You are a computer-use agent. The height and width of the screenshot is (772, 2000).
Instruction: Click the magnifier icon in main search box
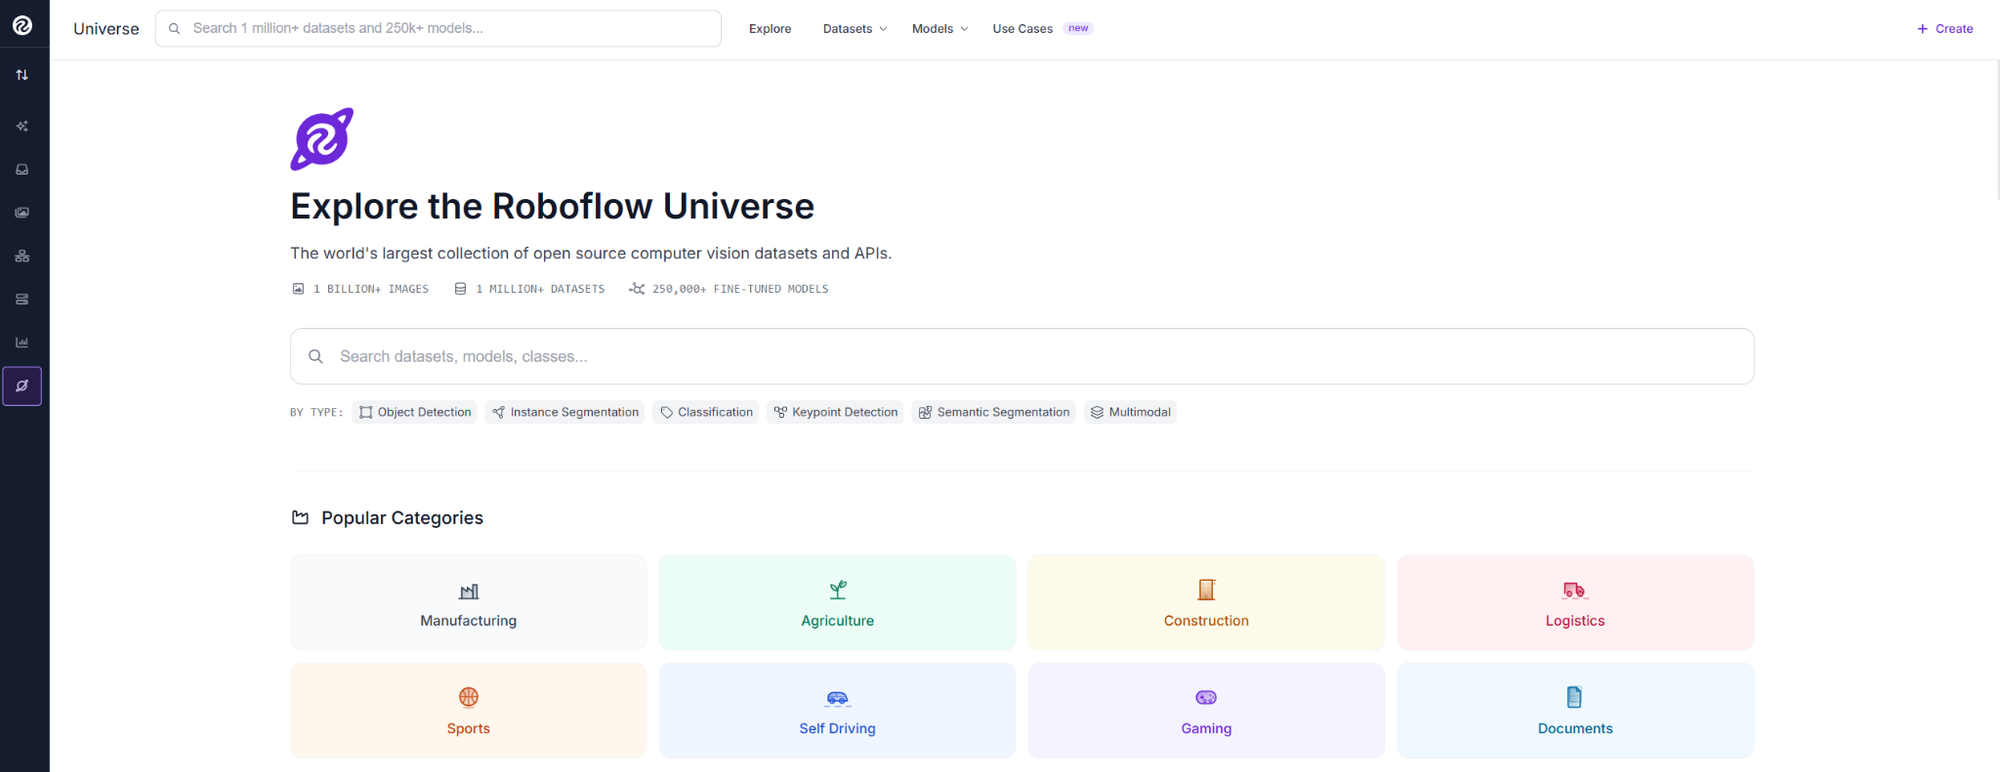pos(316,357)
